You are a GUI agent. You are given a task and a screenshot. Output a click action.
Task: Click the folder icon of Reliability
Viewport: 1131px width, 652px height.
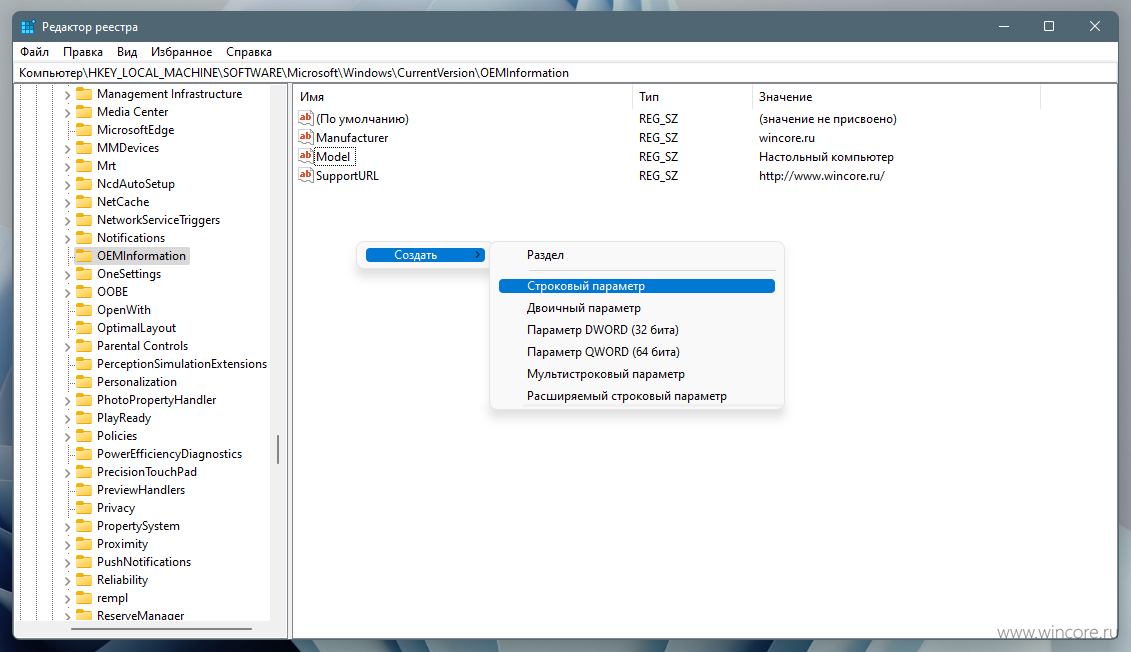pyautogui.click(x=84, y=580)
